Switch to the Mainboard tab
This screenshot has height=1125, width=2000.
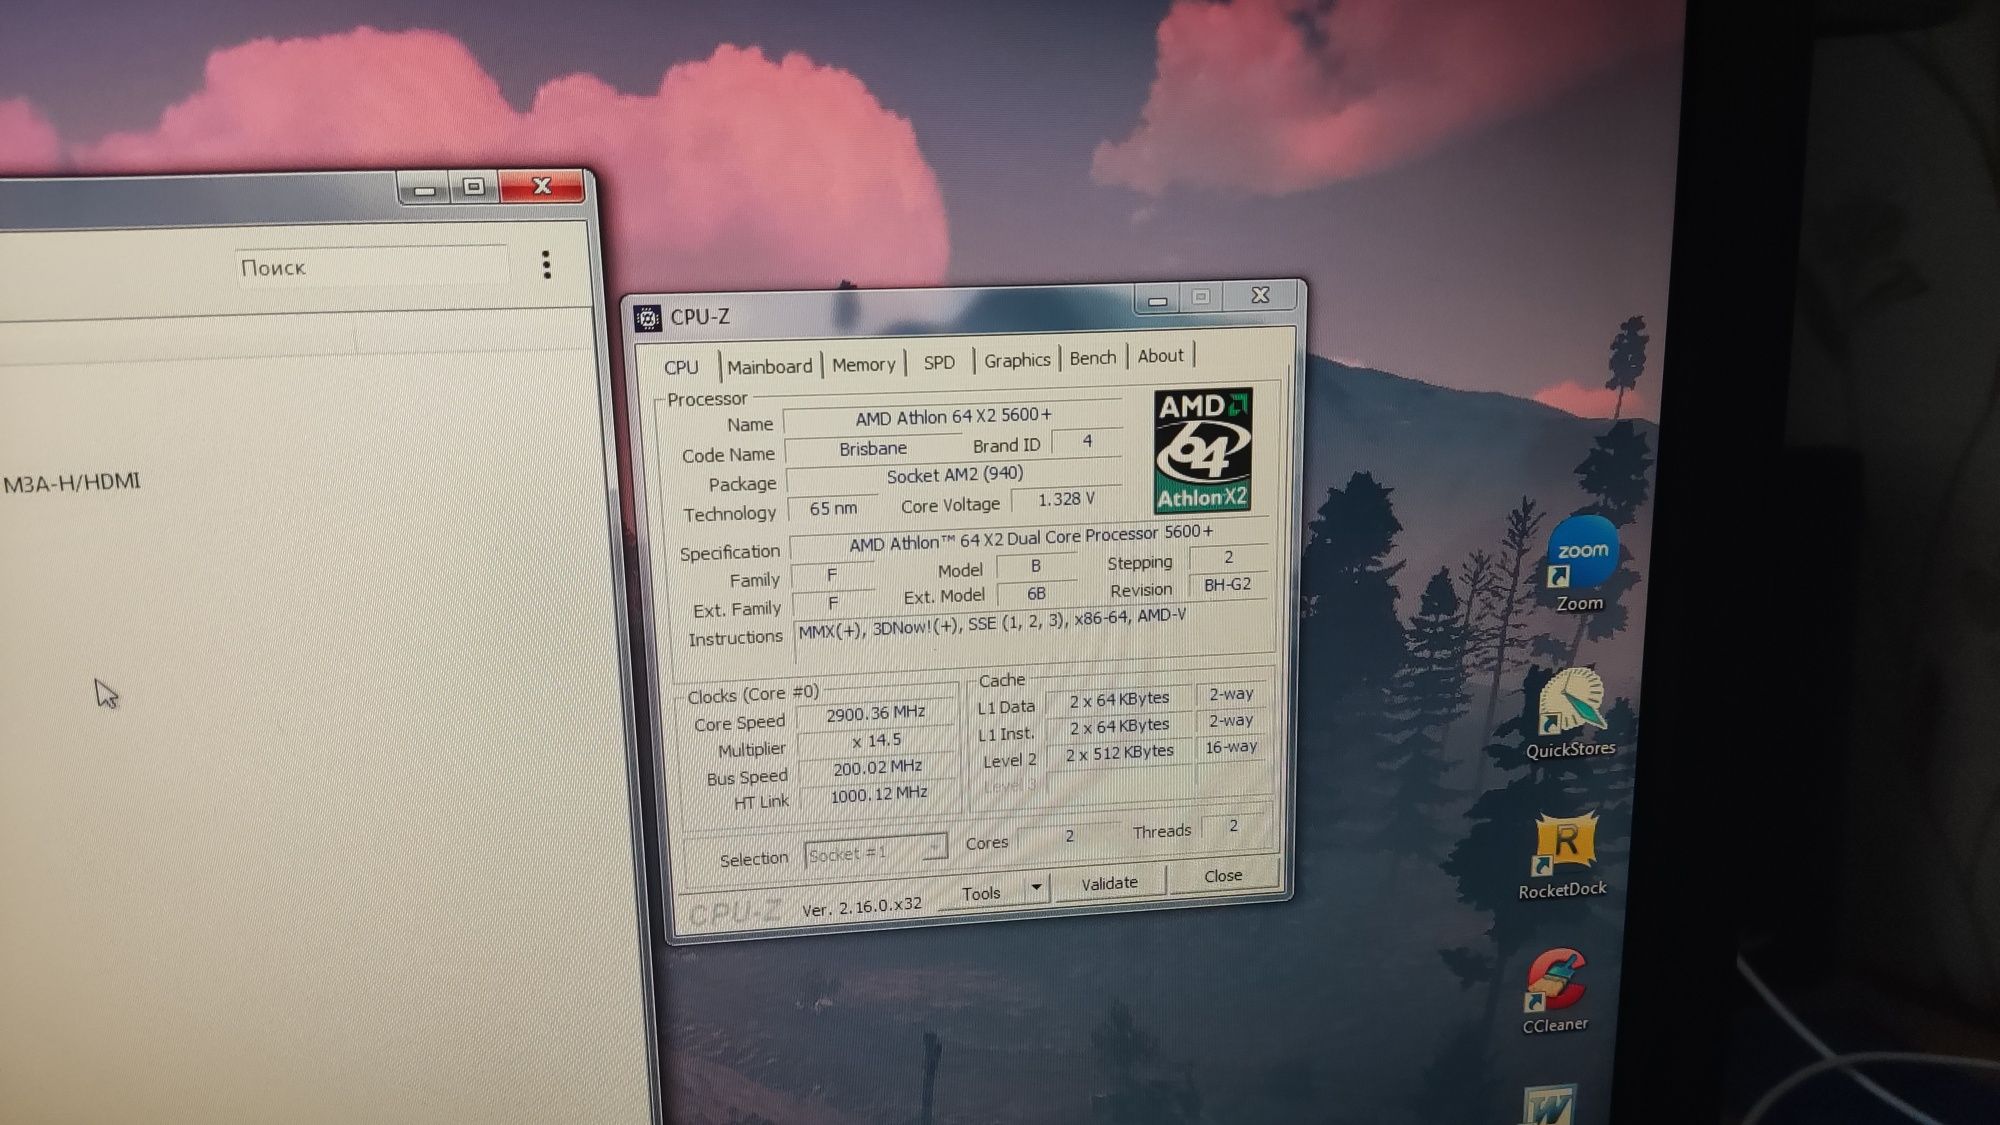(x=769, y=366)
